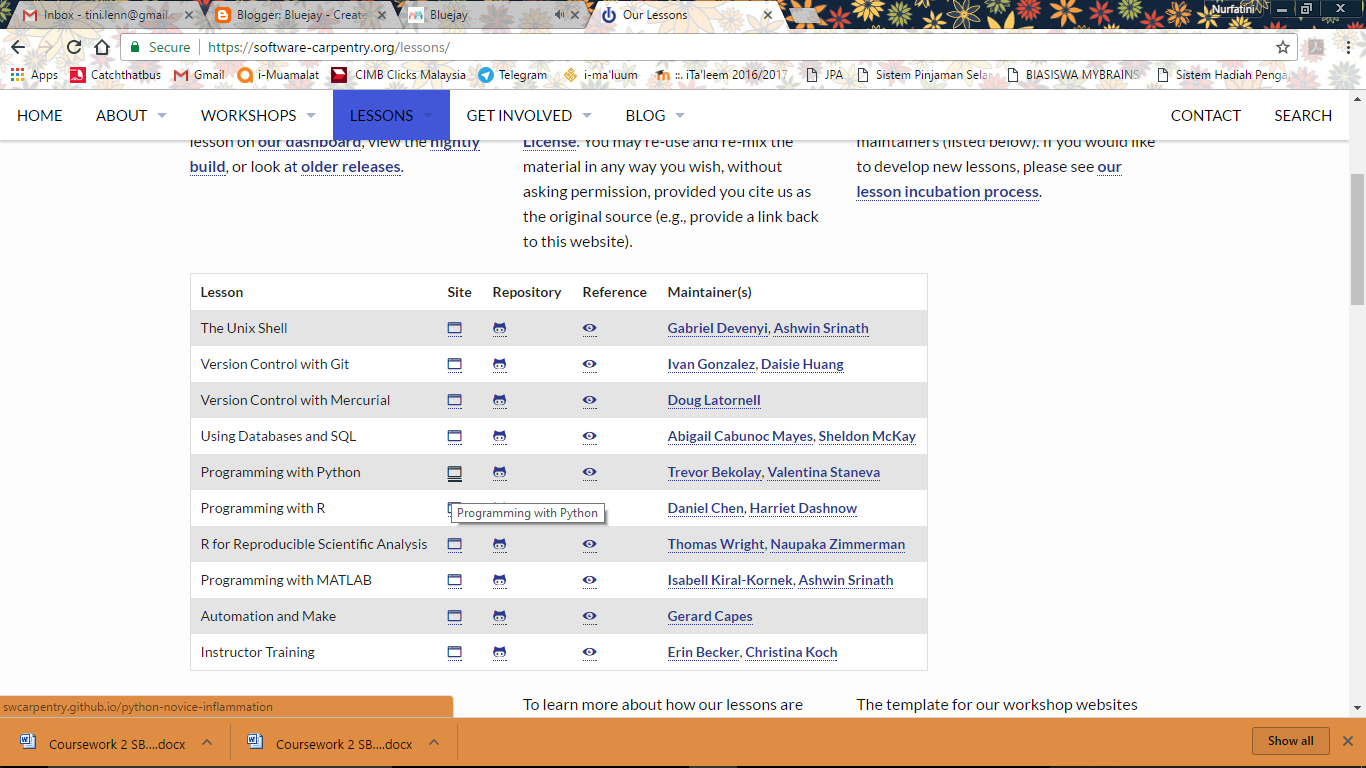The height and width of the screenshot is (768, 1366).
Task: Expand the ABOUT menu
Action: pyautogui.click(x=131, y=115)
